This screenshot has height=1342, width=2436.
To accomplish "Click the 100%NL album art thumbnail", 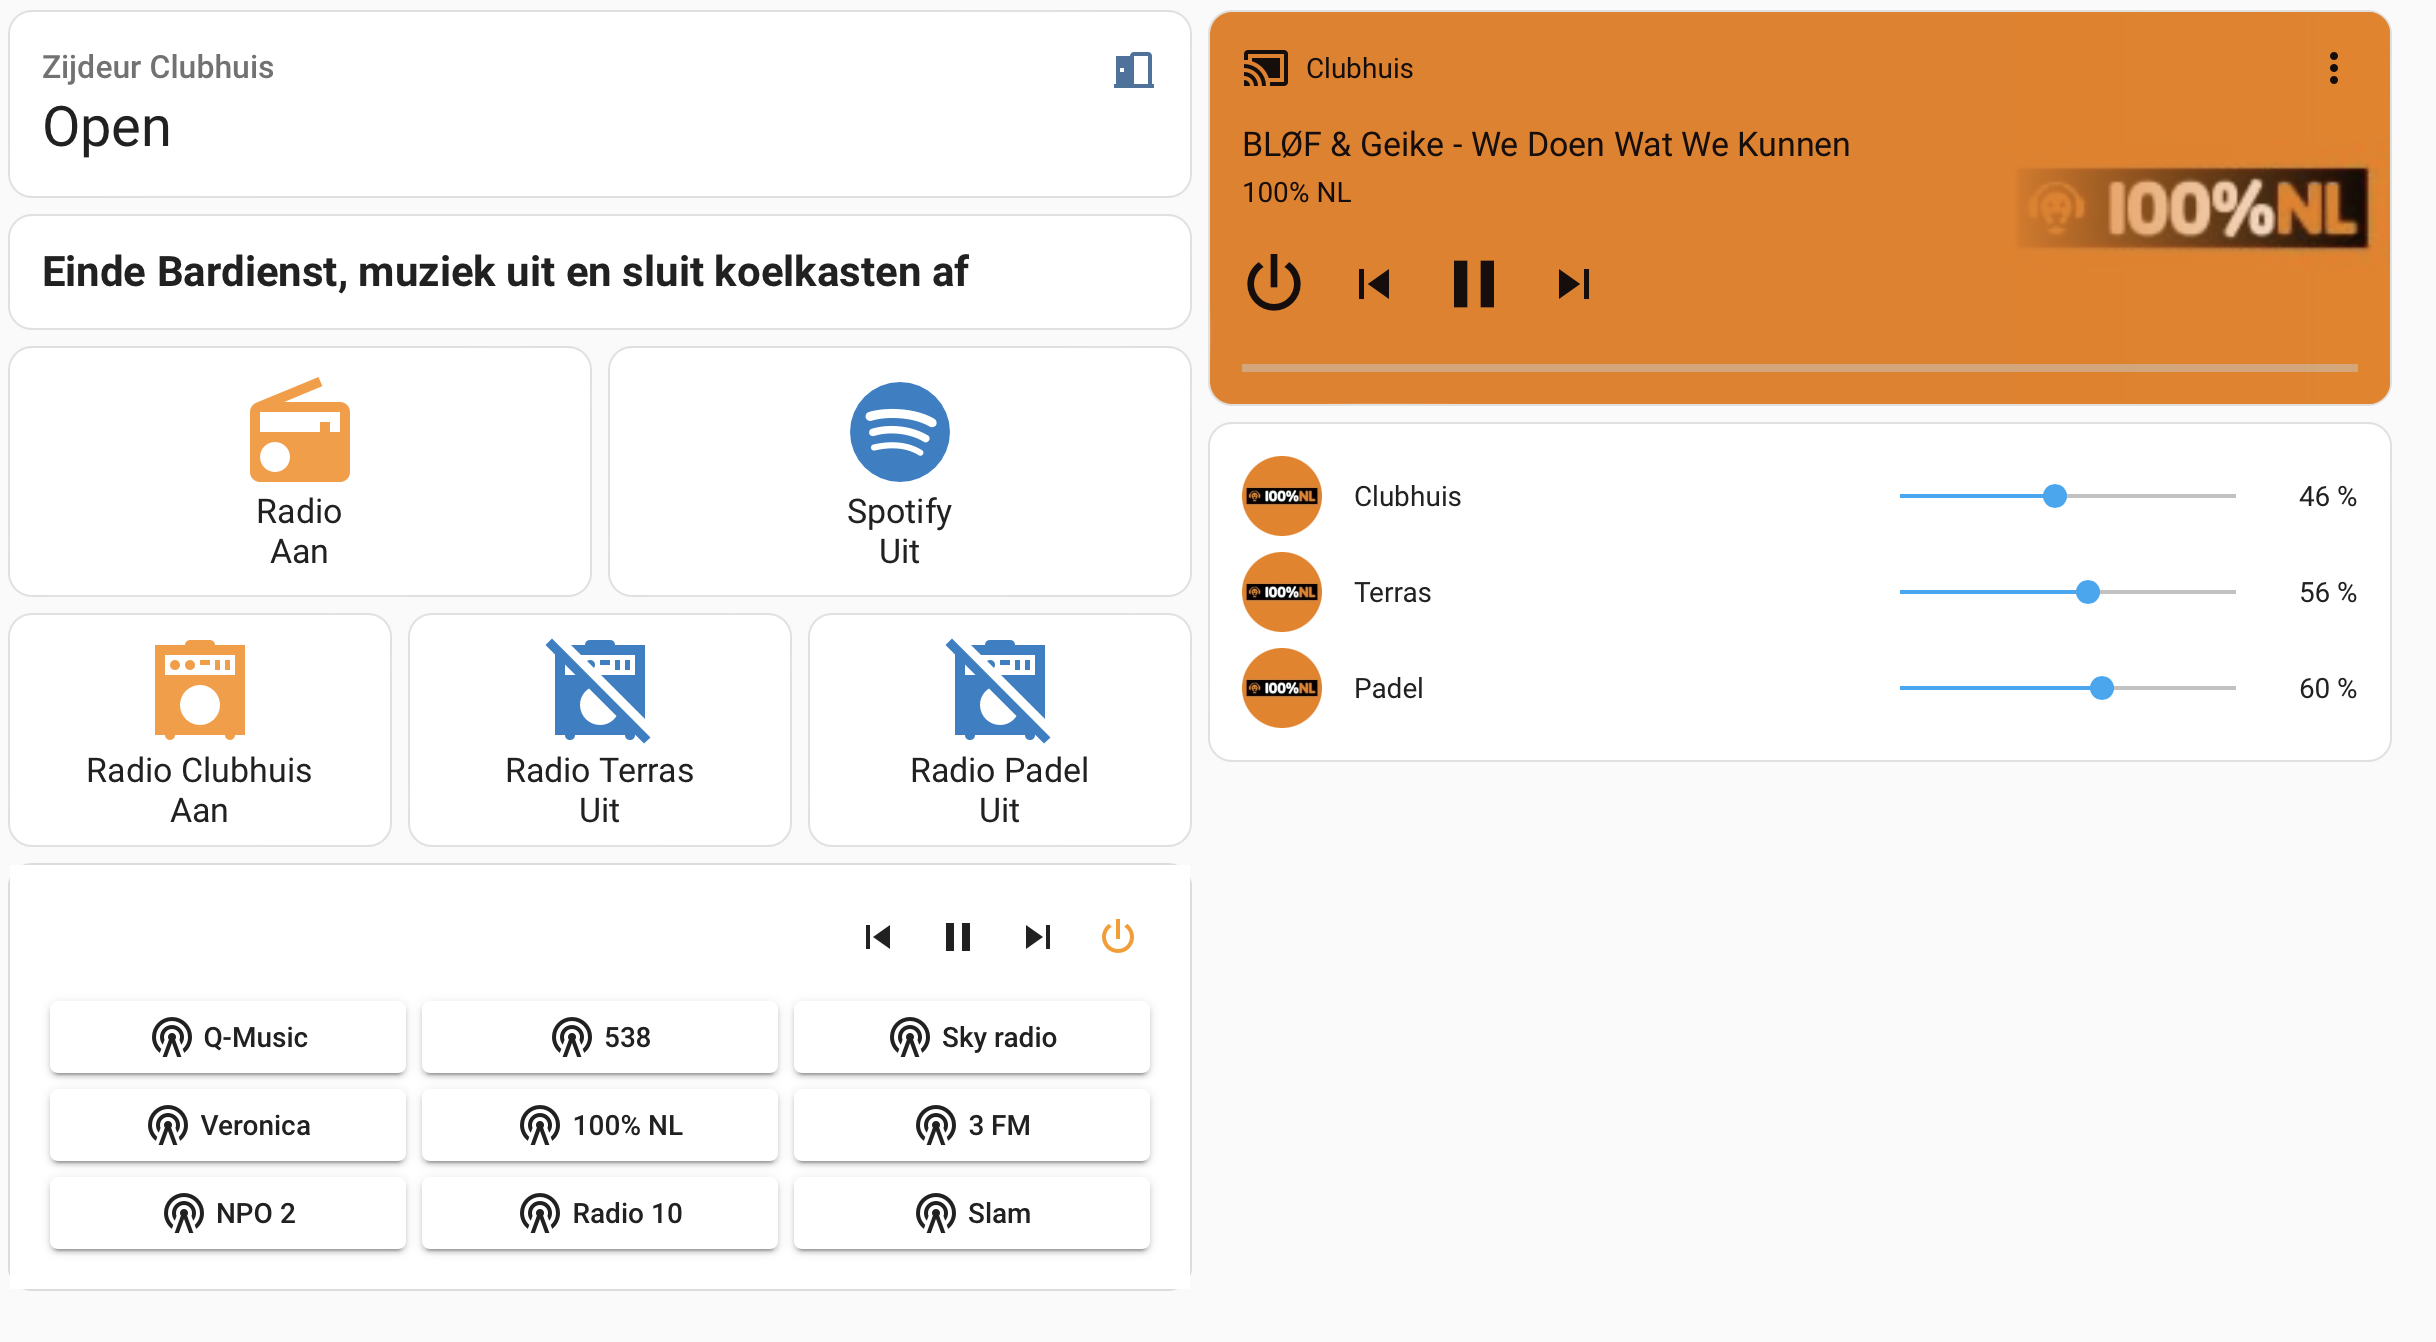I will coord(2191,208).
